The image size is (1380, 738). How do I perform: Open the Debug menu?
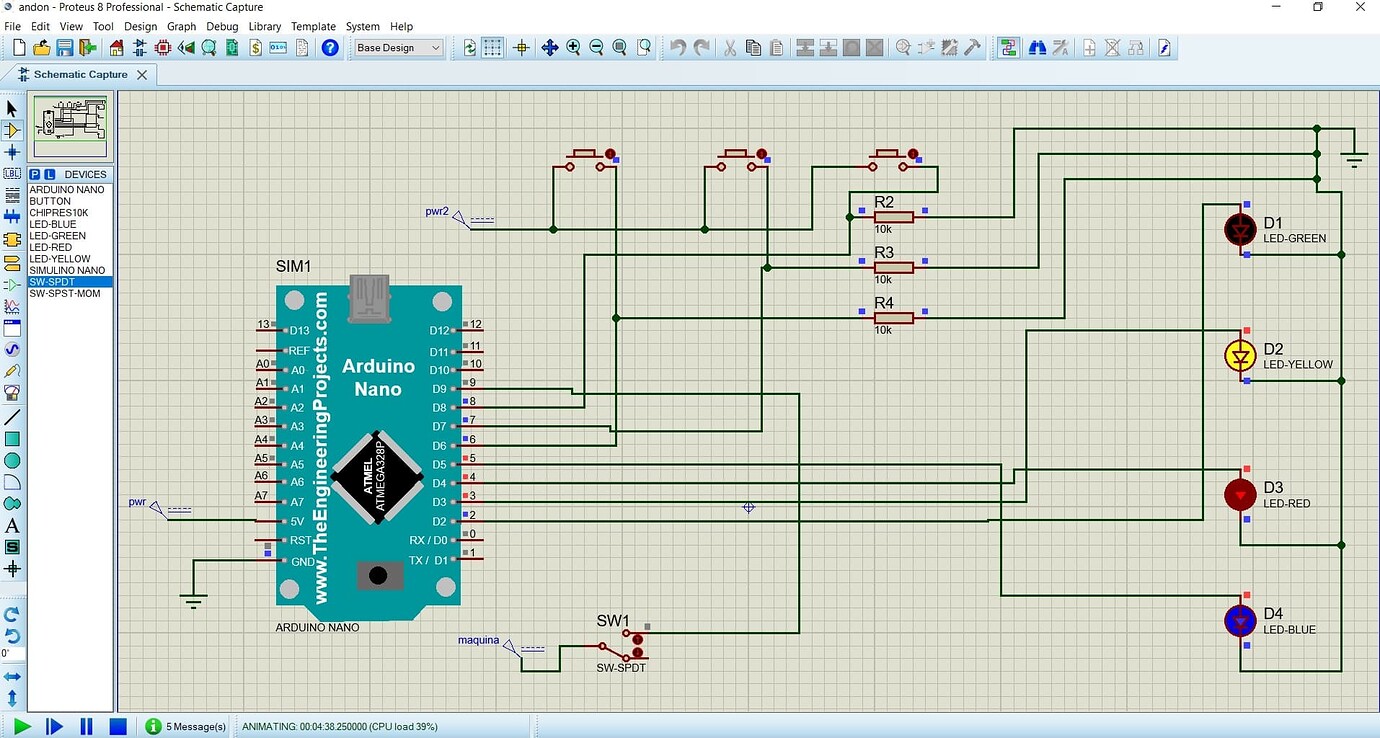[x=222, y=26]
